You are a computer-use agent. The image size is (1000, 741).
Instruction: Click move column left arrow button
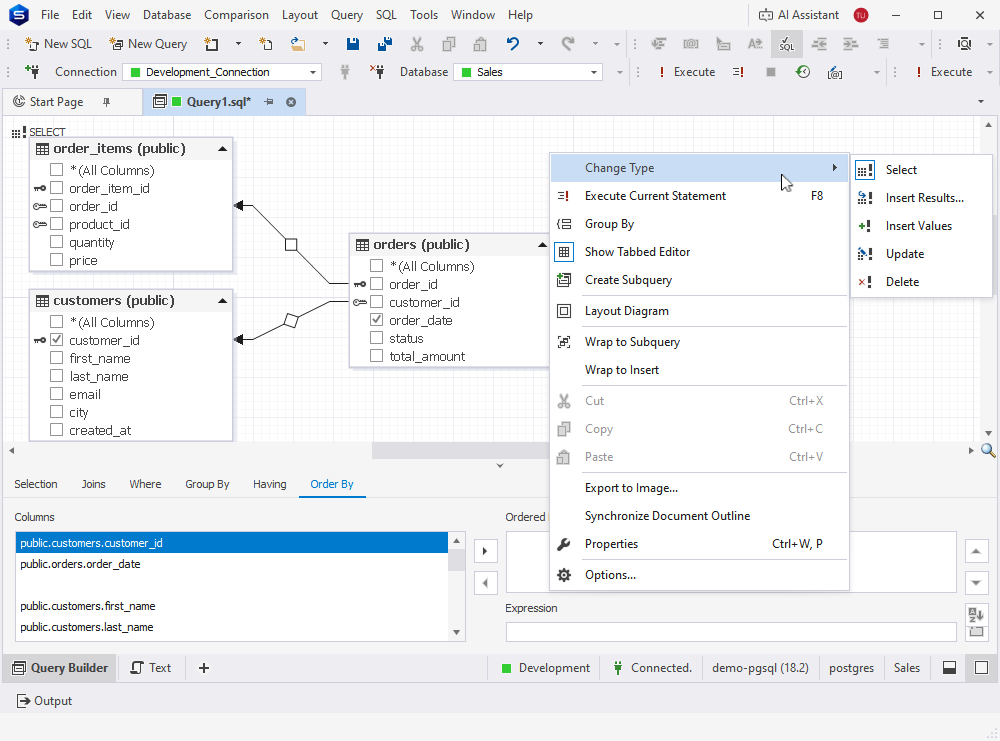click(x=485, y=582)
